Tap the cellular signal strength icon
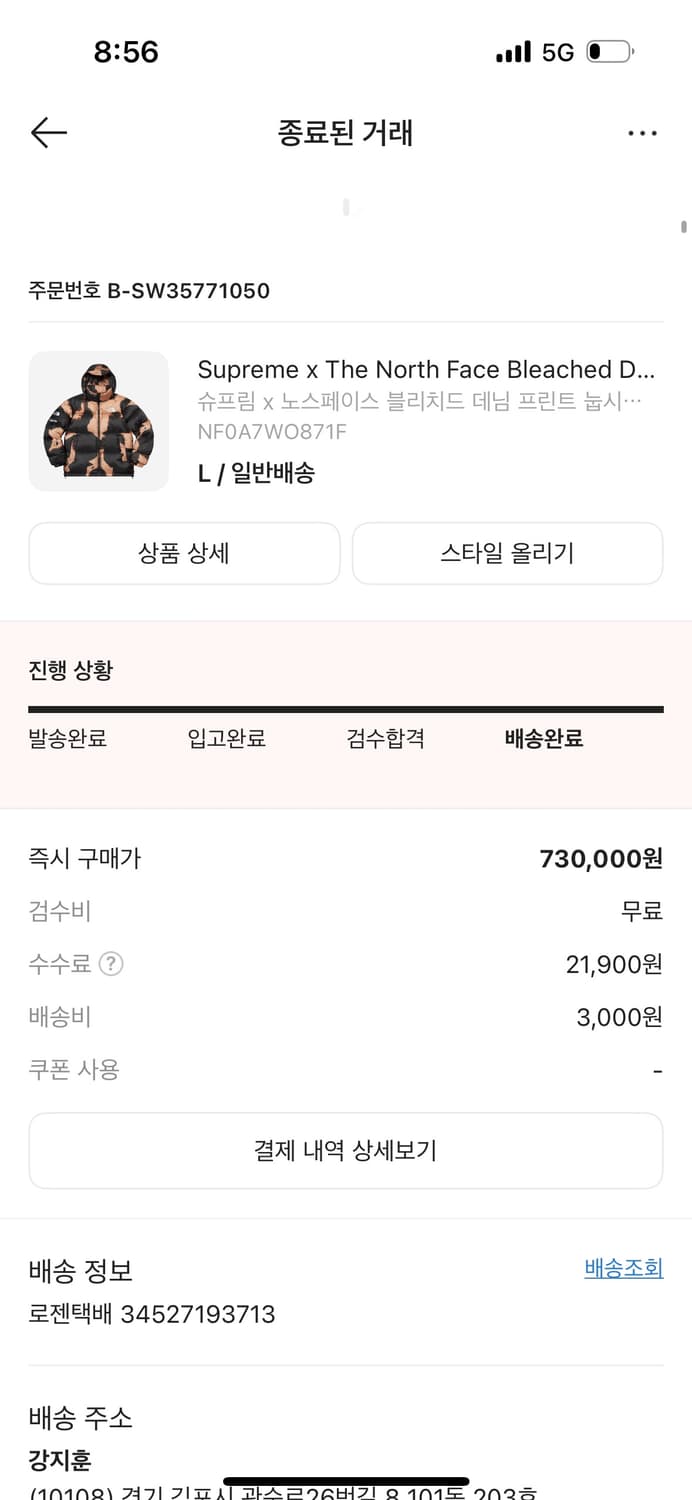 click(513, 52)
